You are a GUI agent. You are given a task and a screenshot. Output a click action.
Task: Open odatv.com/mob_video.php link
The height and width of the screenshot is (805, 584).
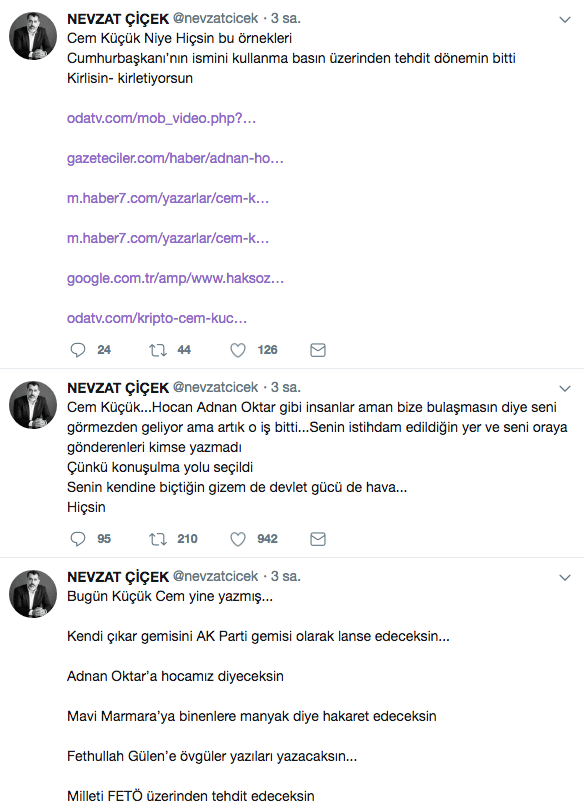tap(161, 118)
